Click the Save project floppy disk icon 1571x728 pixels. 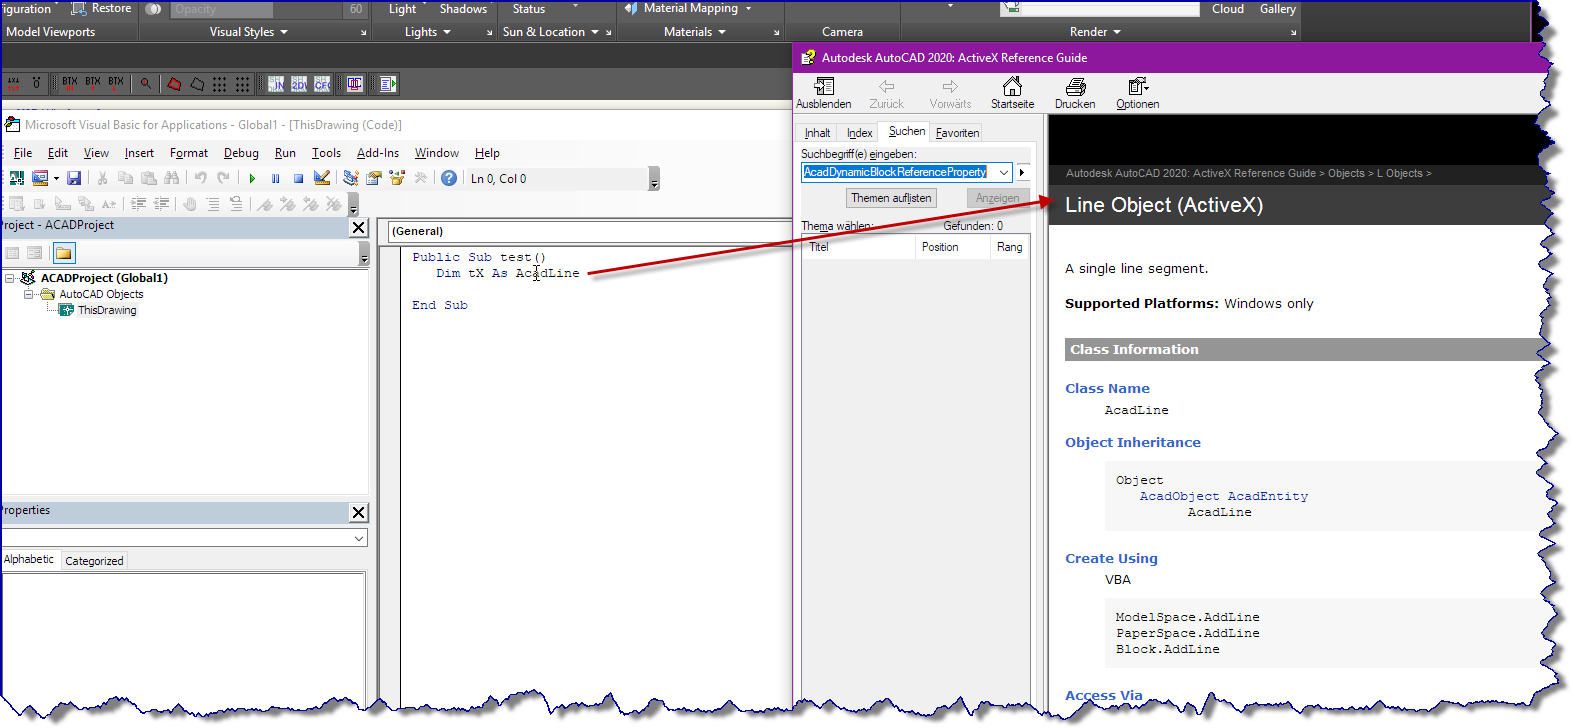74,178
